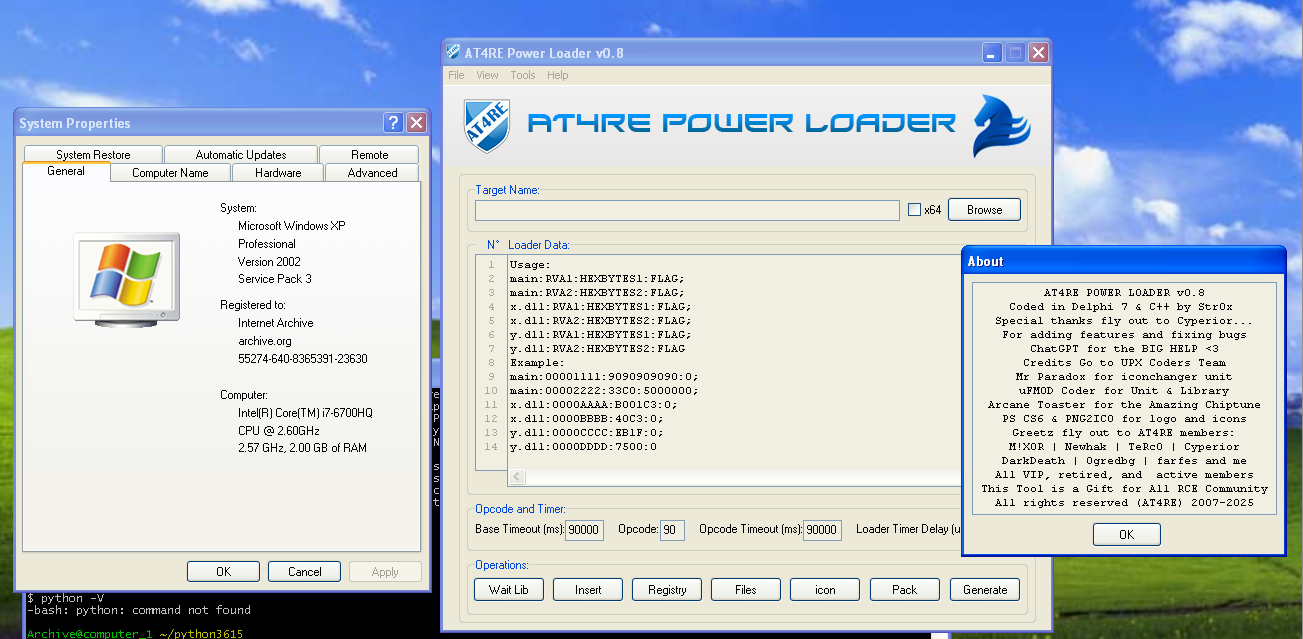
Task: Open the Tools menu
Action: point(523,75)
